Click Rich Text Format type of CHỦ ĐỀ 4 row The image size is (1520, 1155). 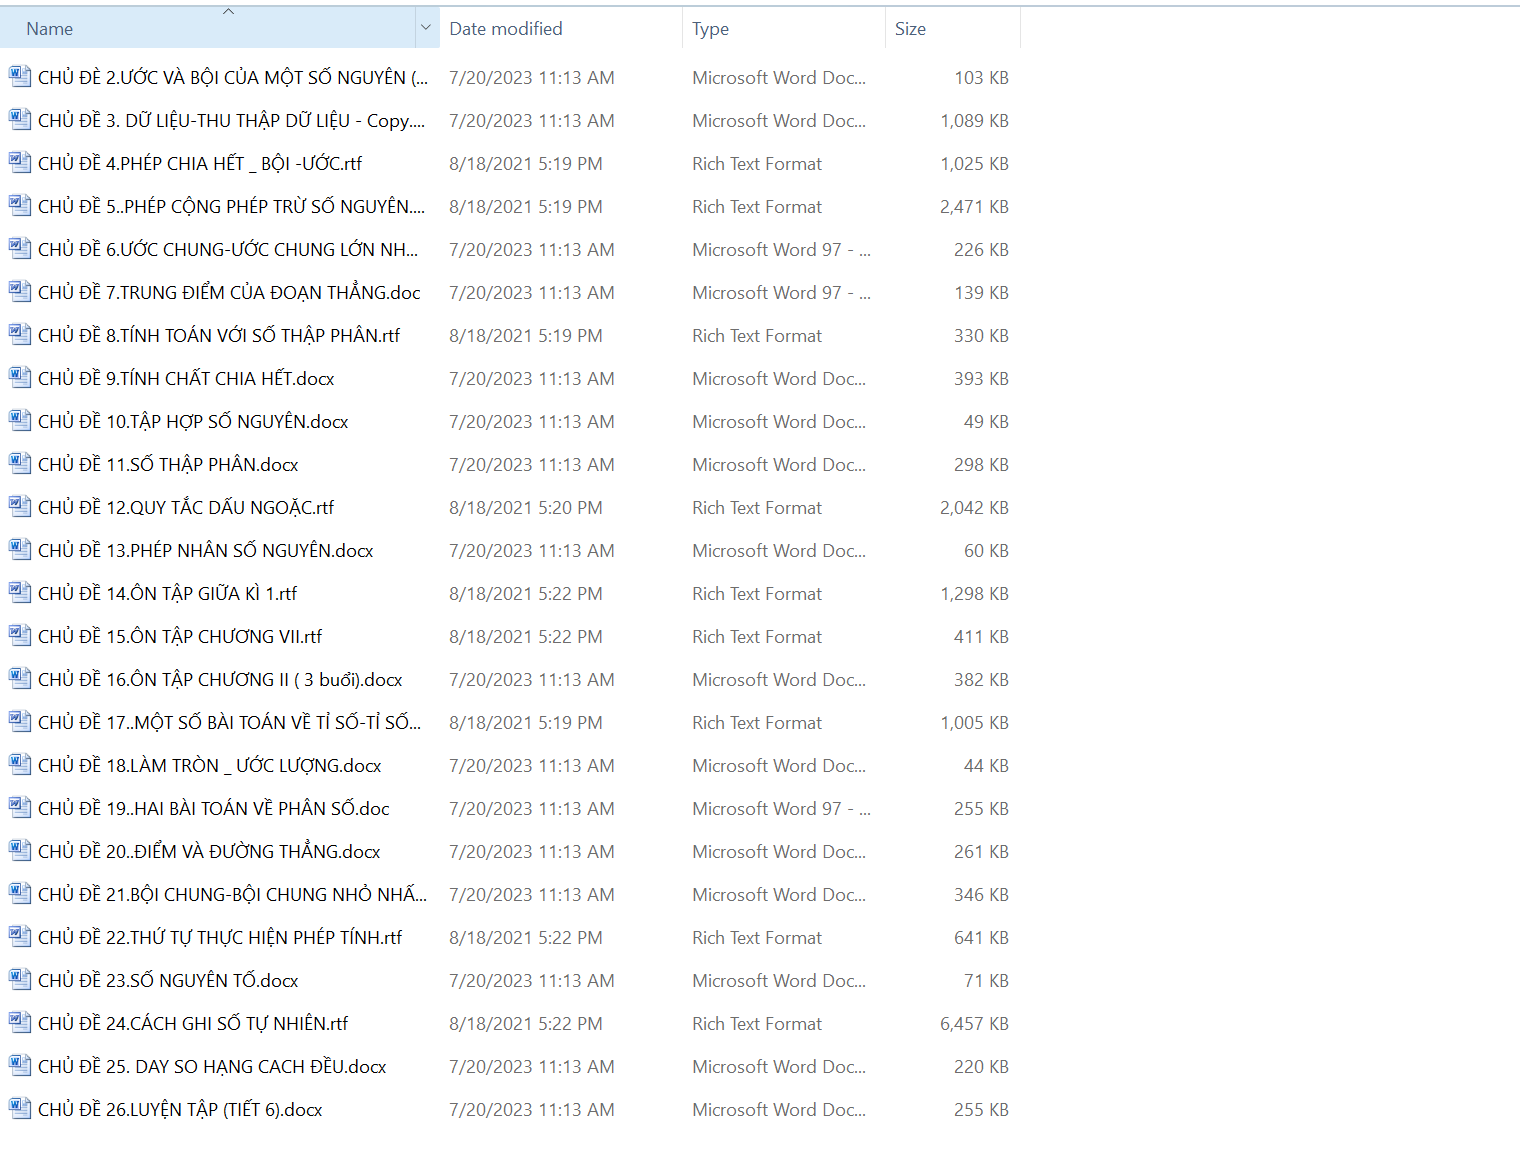pyautogui.click(x=757, y=163)
